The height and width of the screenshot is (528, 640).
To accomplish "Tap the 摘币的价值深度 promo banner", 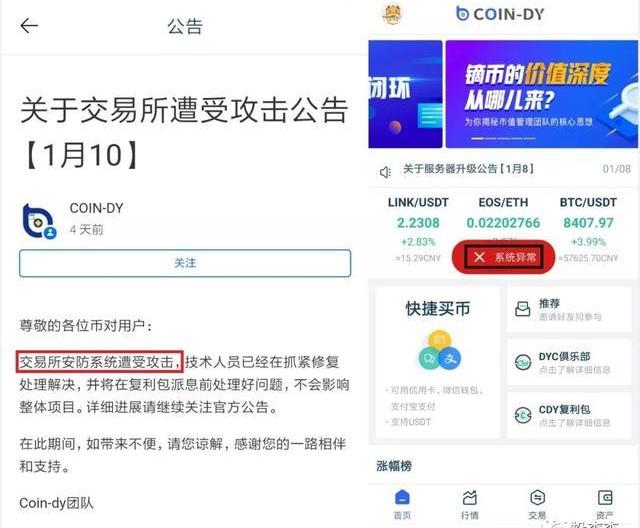I will tap(541, 94).
